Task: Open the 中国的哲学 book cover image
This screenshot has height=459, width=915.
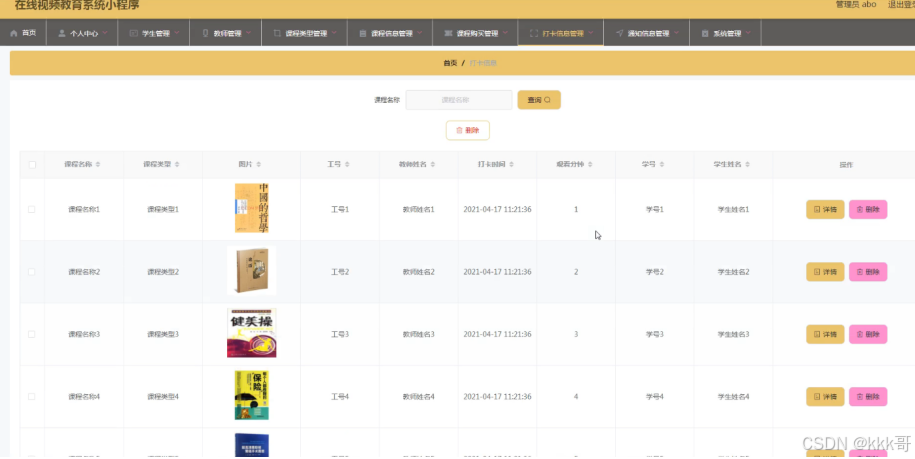Action: [252, 208]
